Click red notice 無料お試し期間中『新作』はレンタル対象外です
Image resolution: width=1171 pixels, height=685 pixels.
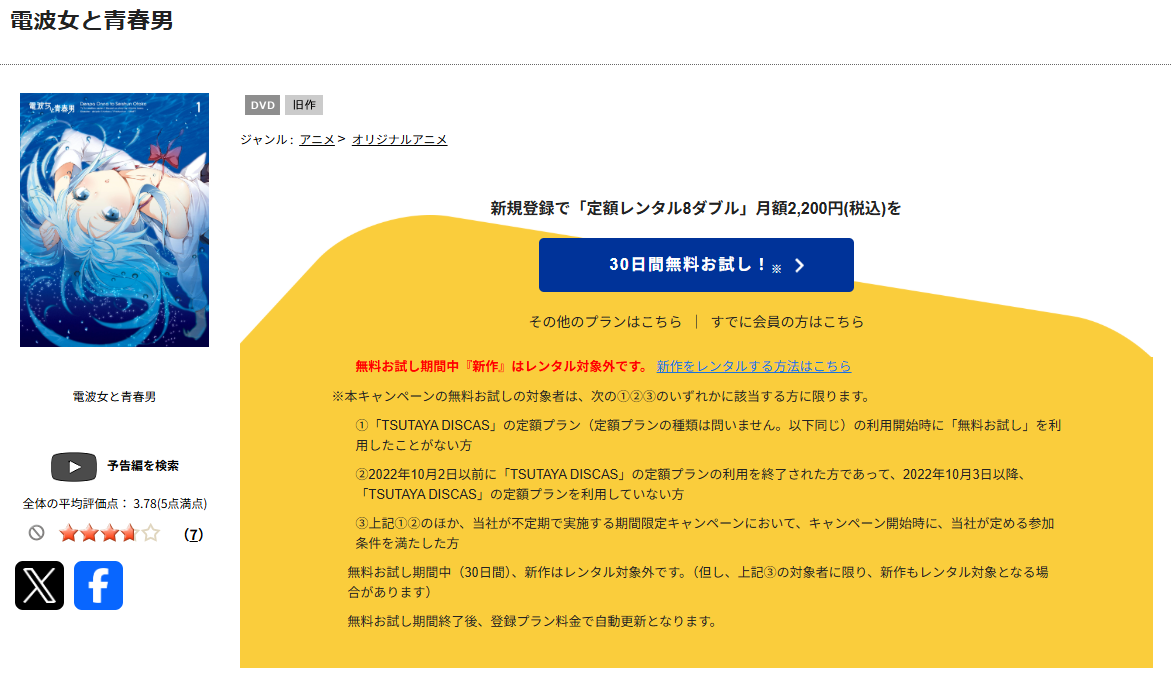click(x=502, y=366)
